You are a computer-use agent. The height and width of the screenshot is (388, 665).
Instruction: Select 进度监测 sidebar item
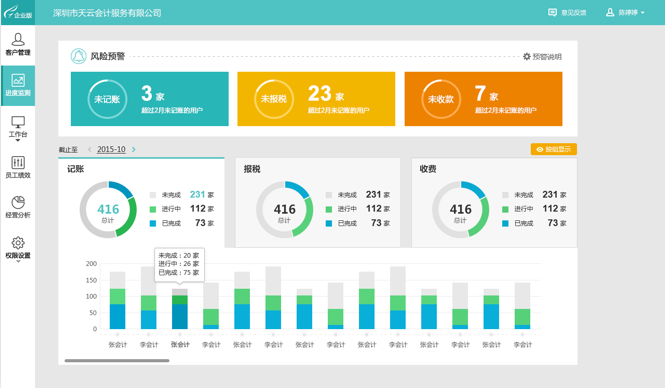18,85
